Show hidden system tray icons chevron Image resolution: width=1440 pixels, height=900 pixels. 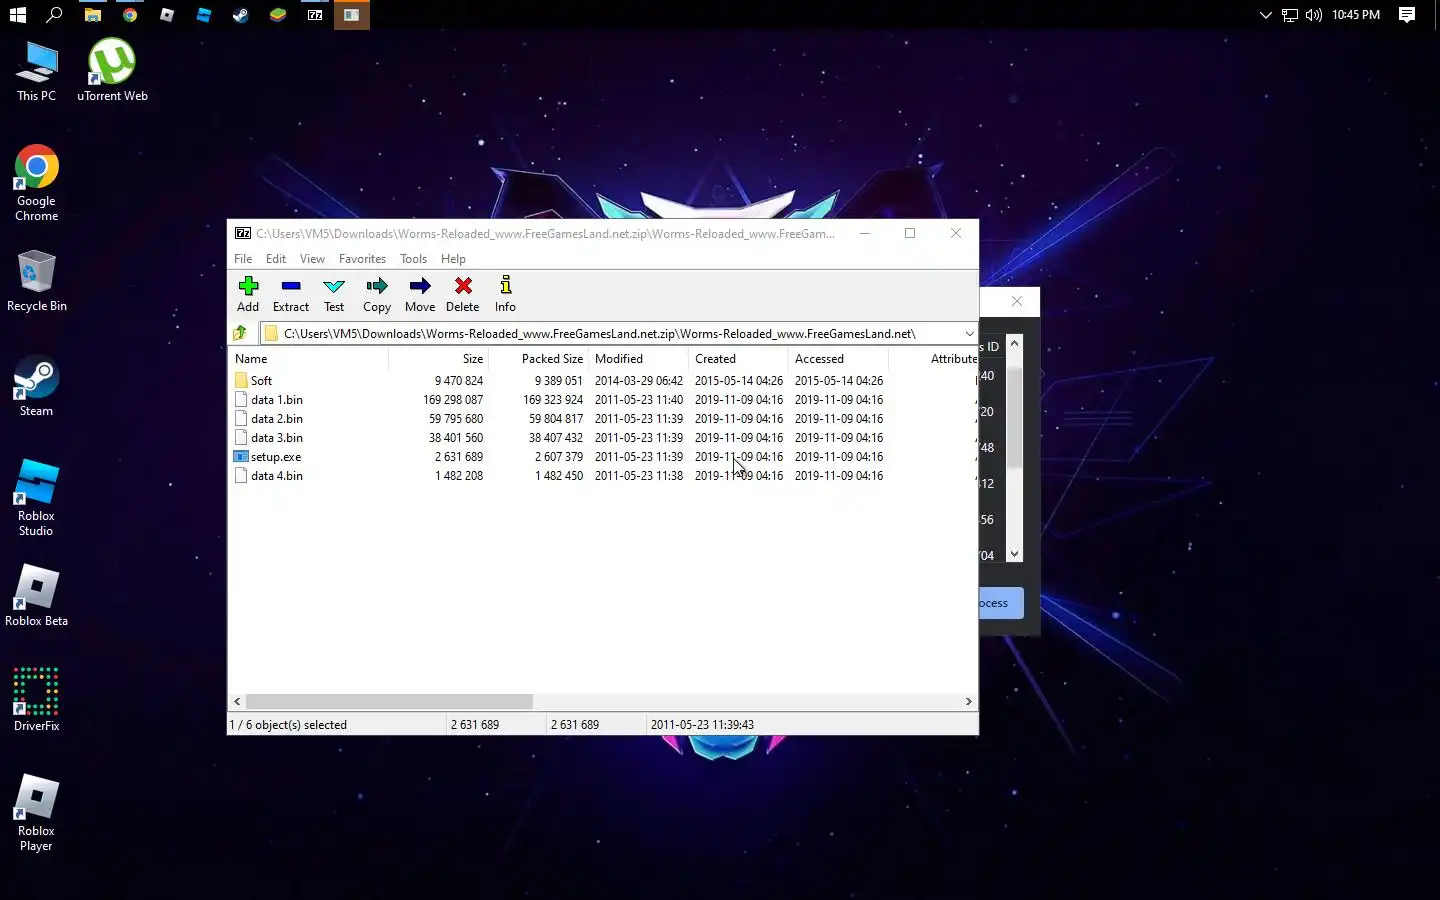coord(1265,15)
